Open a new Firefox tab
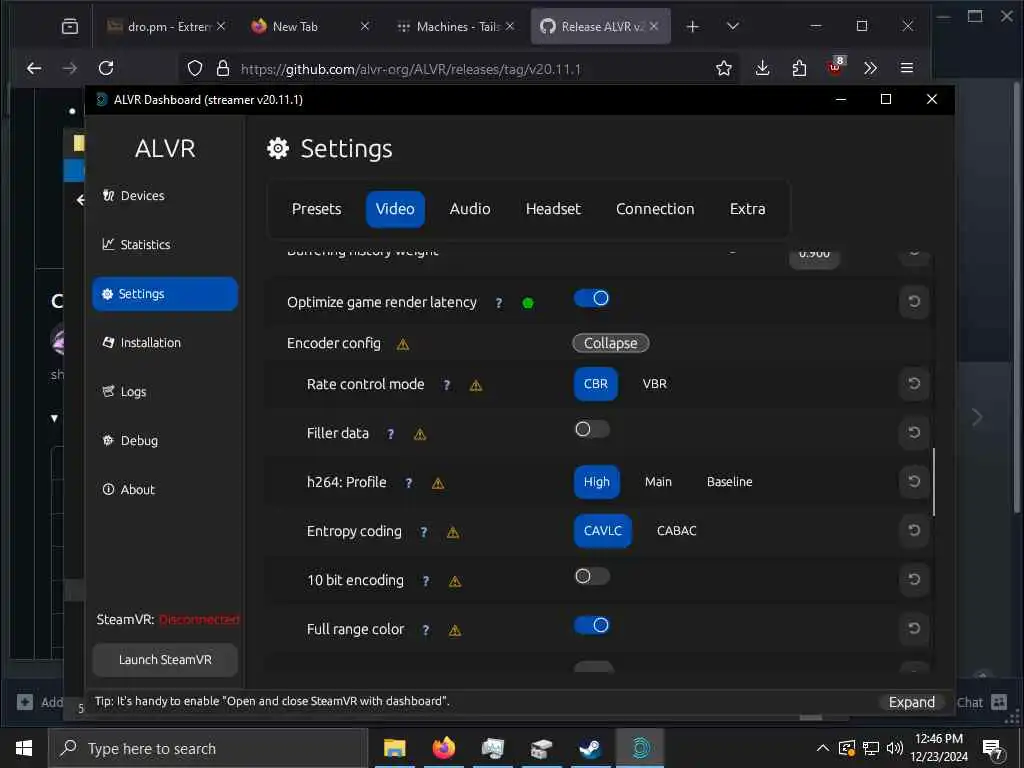The image size is (1024, 768). pos(692,26)
